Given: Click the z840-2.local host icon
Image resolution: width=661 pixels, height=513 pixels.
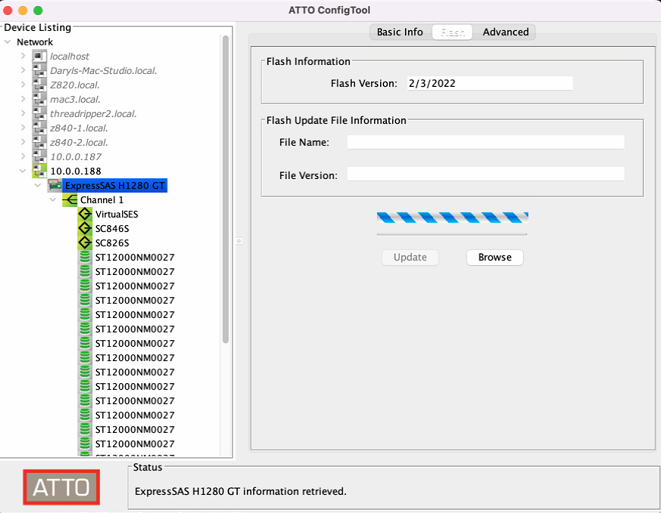Looking at the screenshot, I should pos(39,142).
